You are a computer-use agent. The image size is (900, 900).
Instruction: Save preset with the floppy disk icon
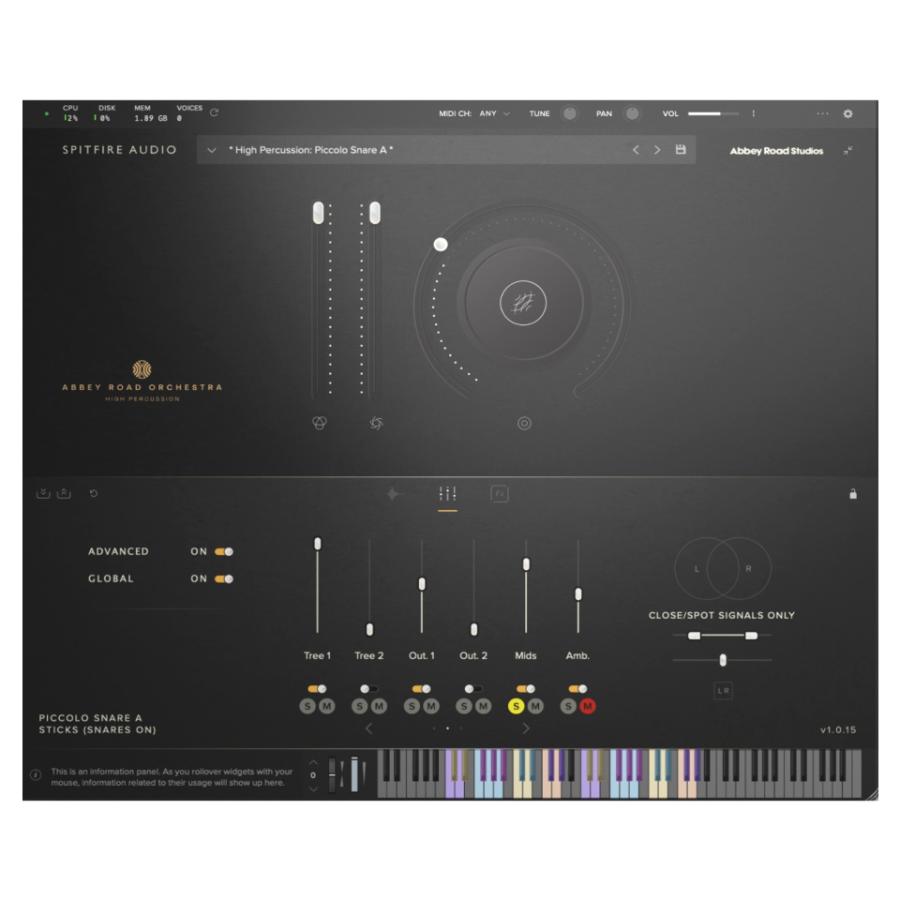[x=681, y=150]
